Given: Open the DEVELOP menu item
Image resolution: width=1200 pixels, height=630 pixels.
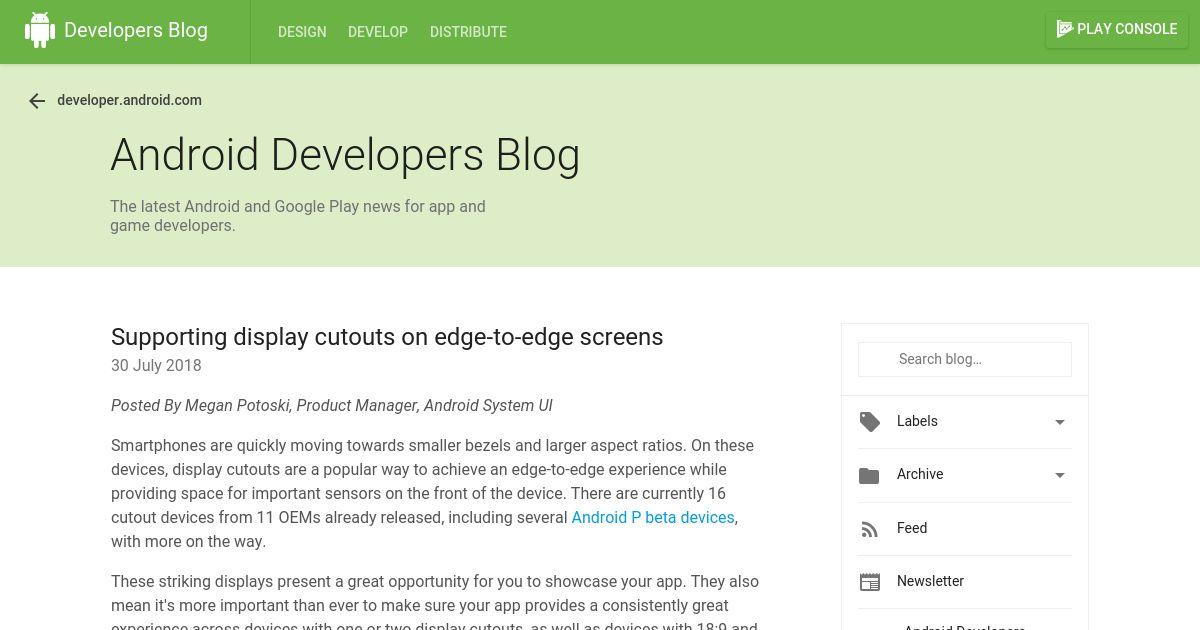Looking at the screenshot, I should click(378, 32).
